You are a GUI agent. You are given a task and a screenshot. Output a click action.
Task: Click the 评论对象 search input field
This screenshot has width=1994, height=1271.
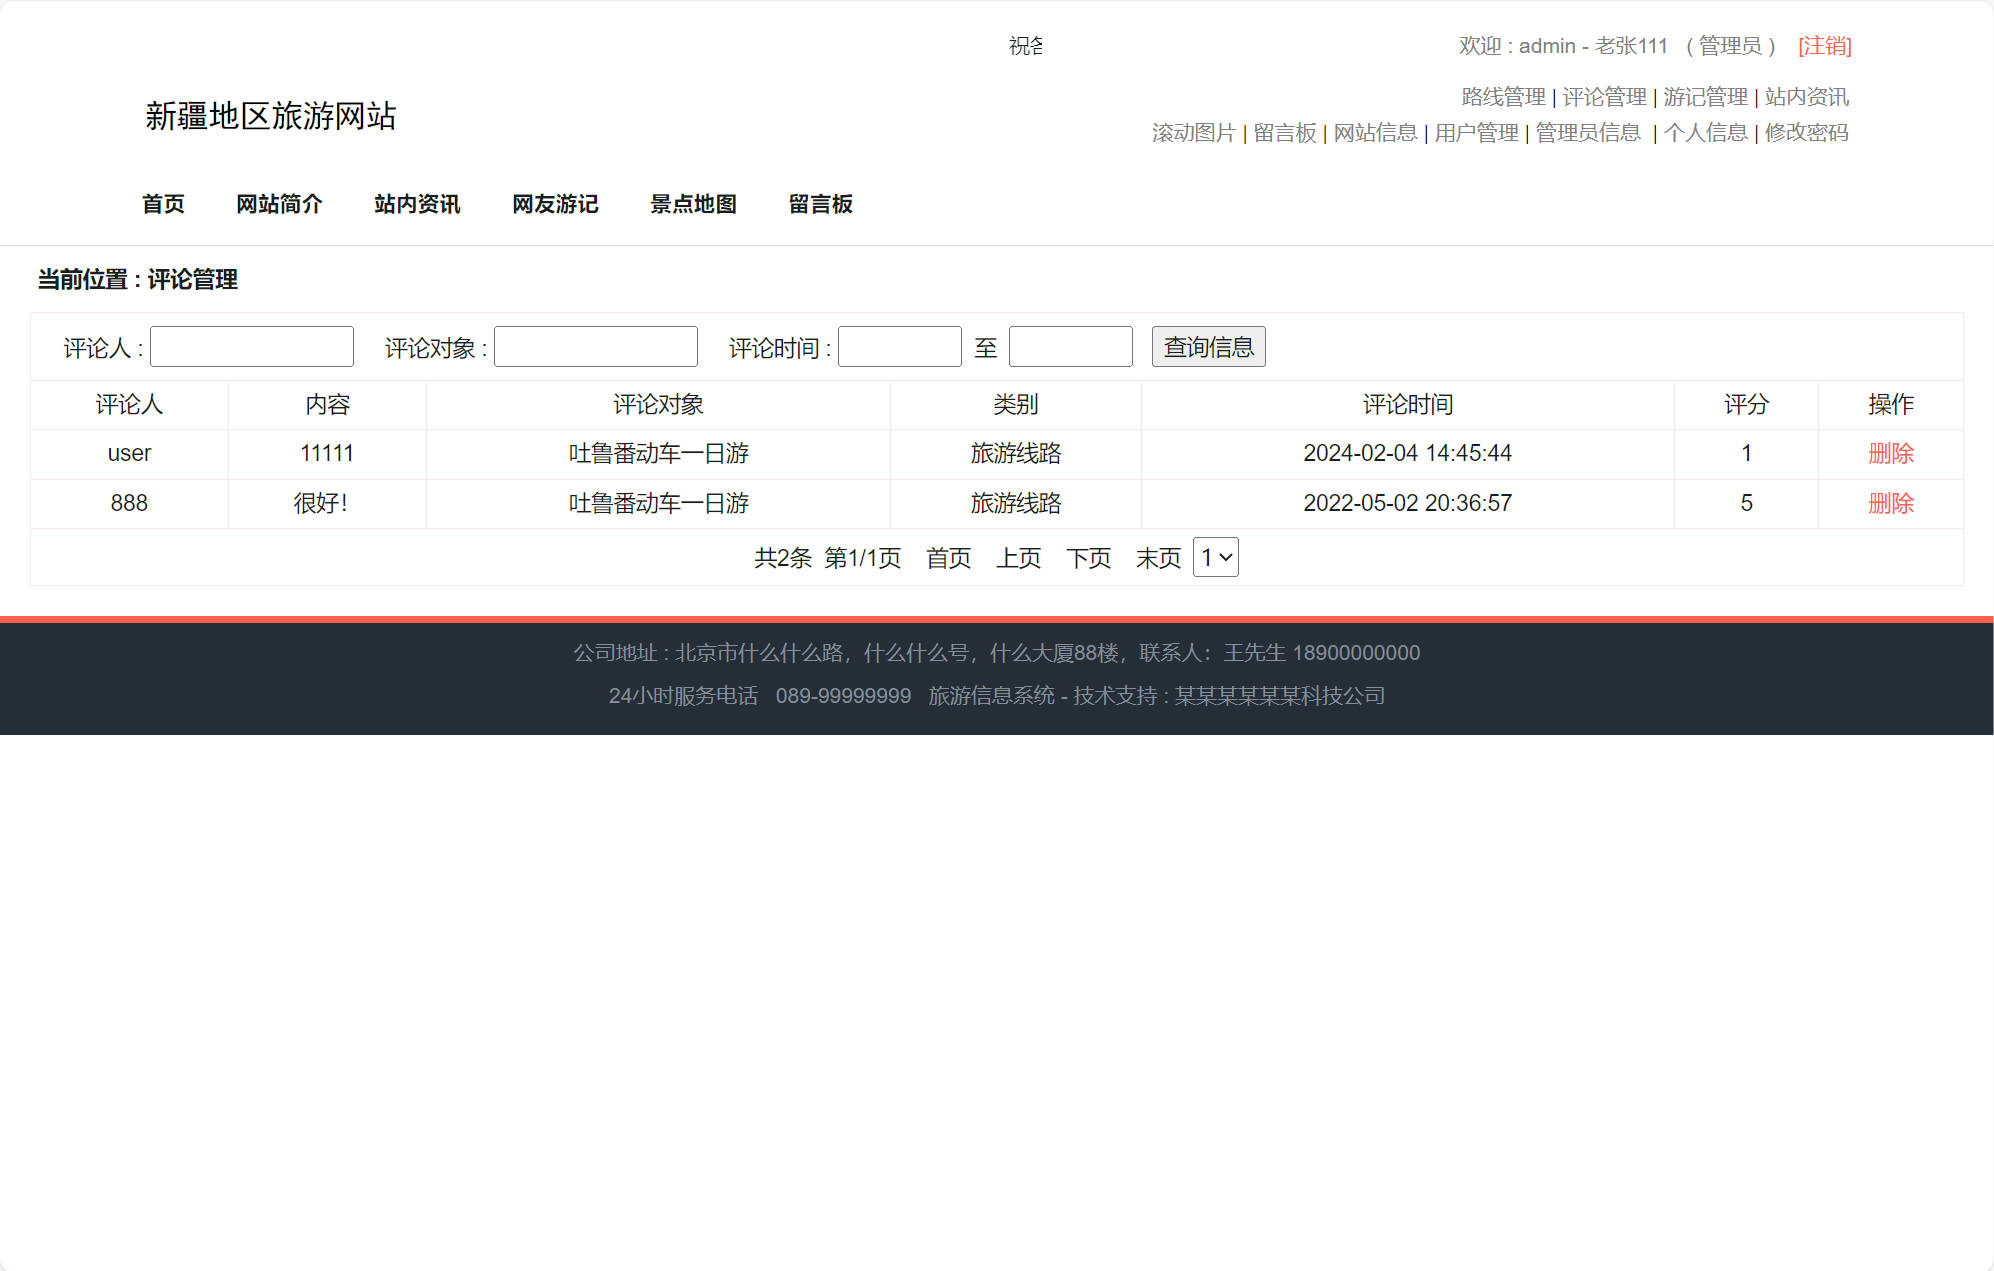point(595,346)
